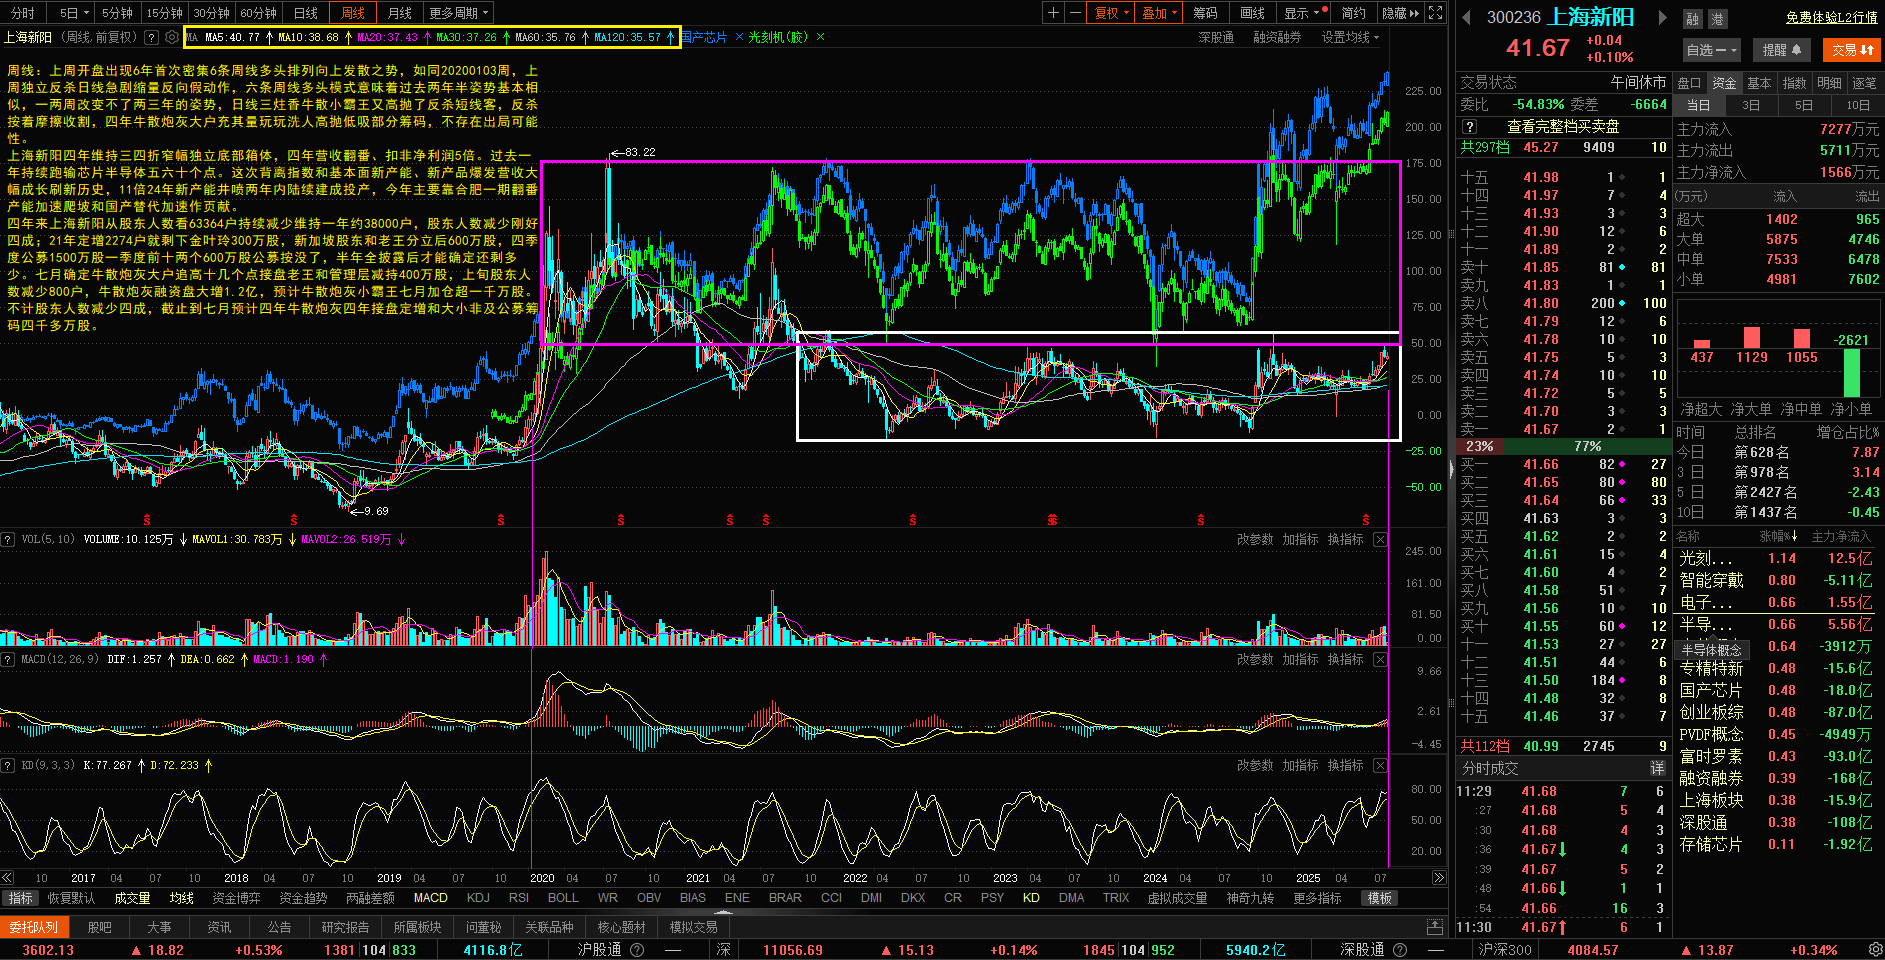
Task: Click the 23% bid-ask ratio bar
Action: [1481, 446]
